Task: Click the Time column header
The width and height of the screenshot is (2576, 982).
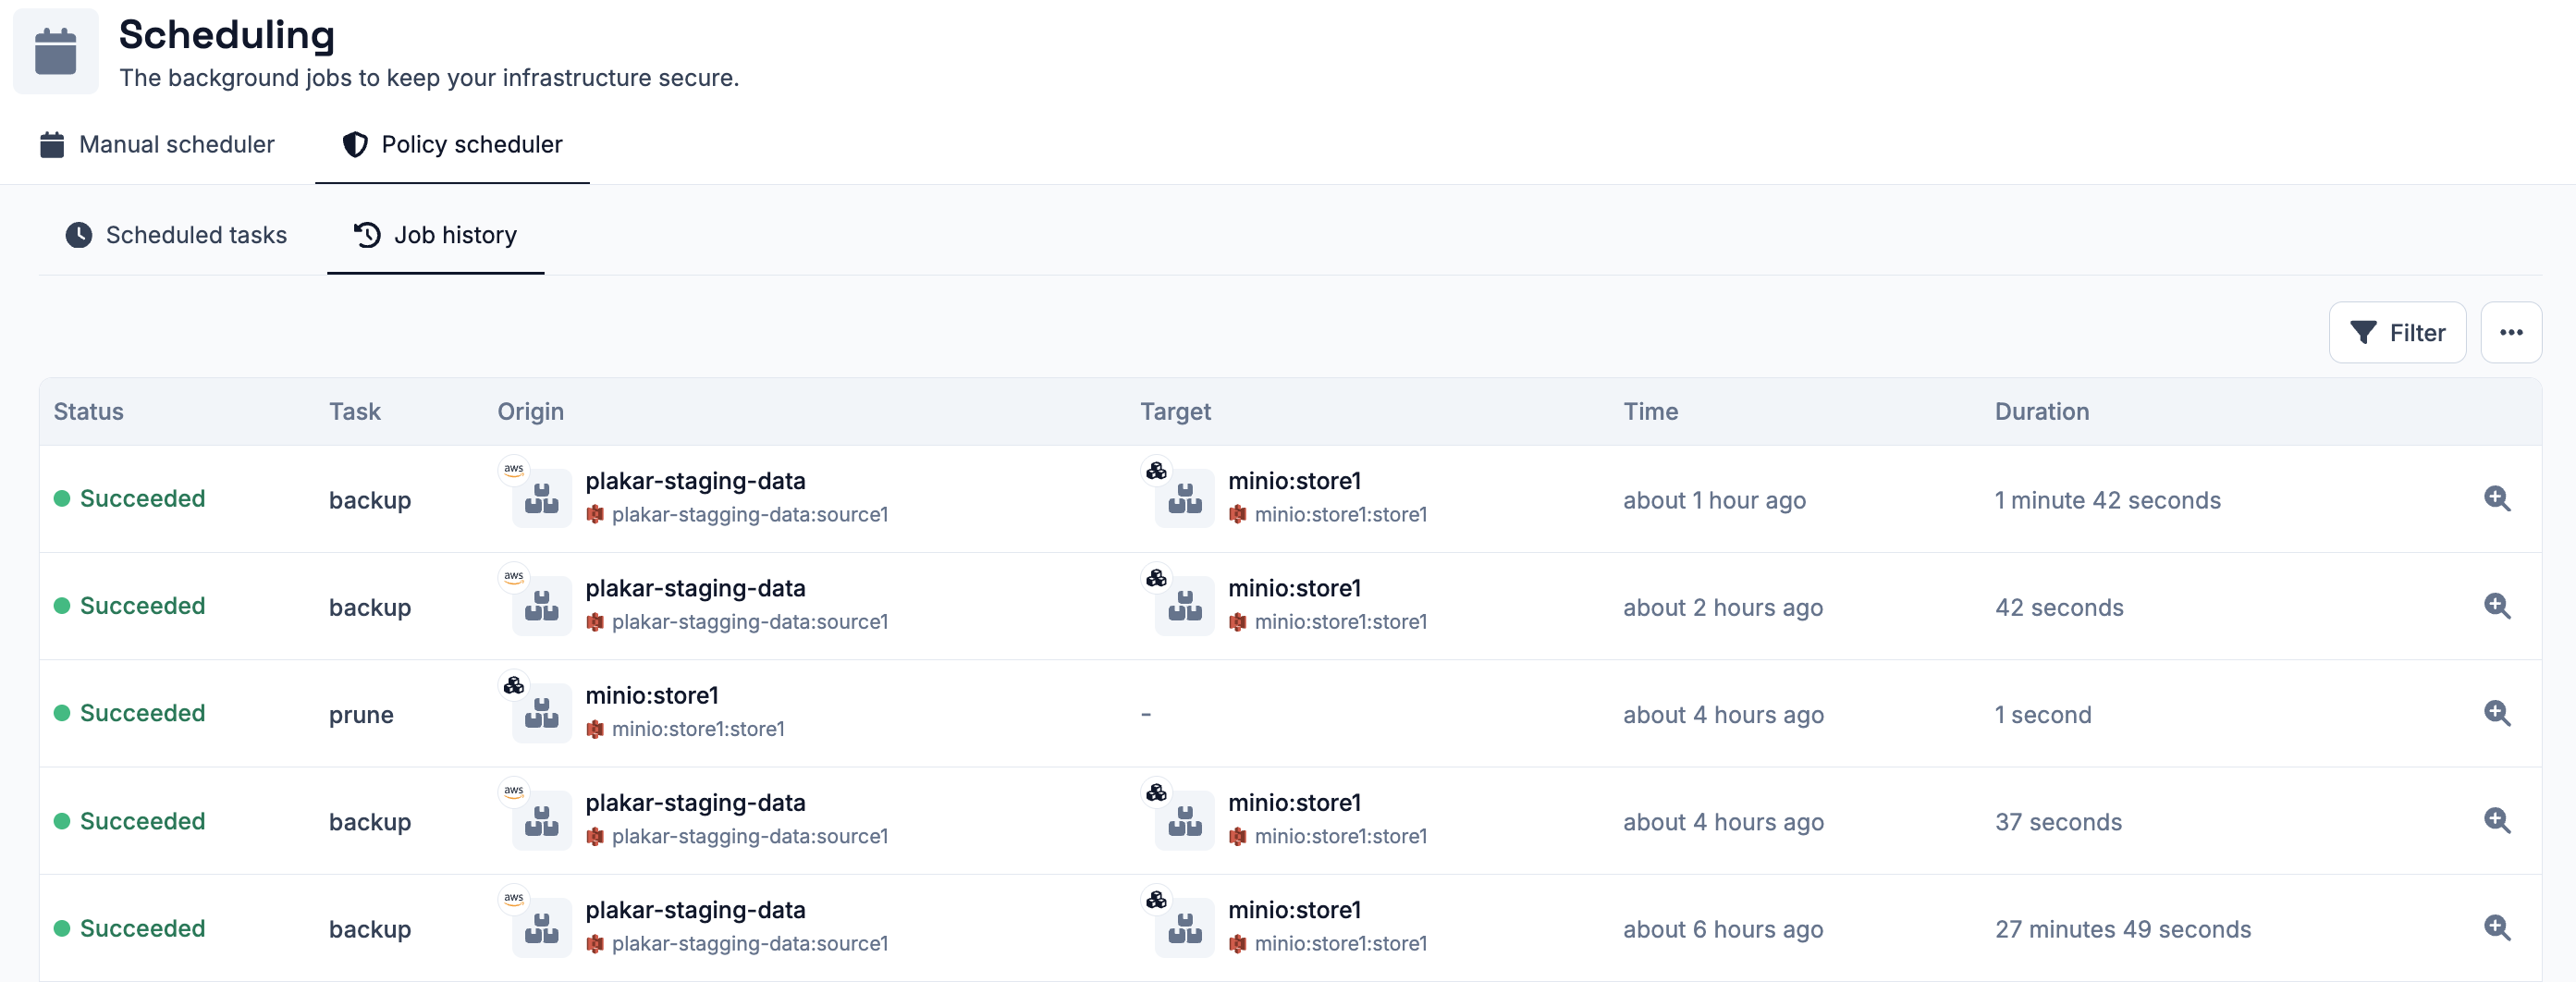Action: 1651,412
